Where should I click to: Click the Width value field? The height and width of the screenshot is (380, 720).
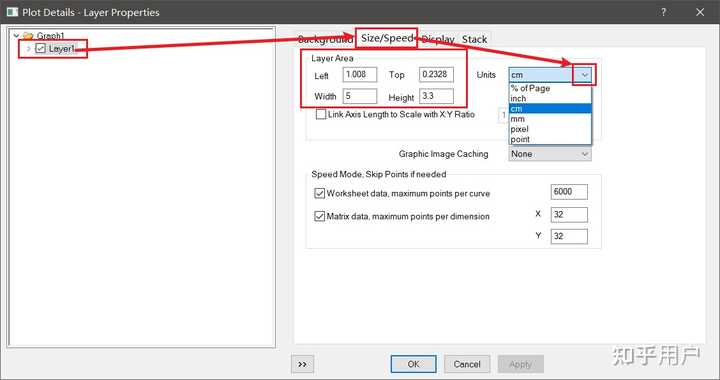click(x=360, y=96)
